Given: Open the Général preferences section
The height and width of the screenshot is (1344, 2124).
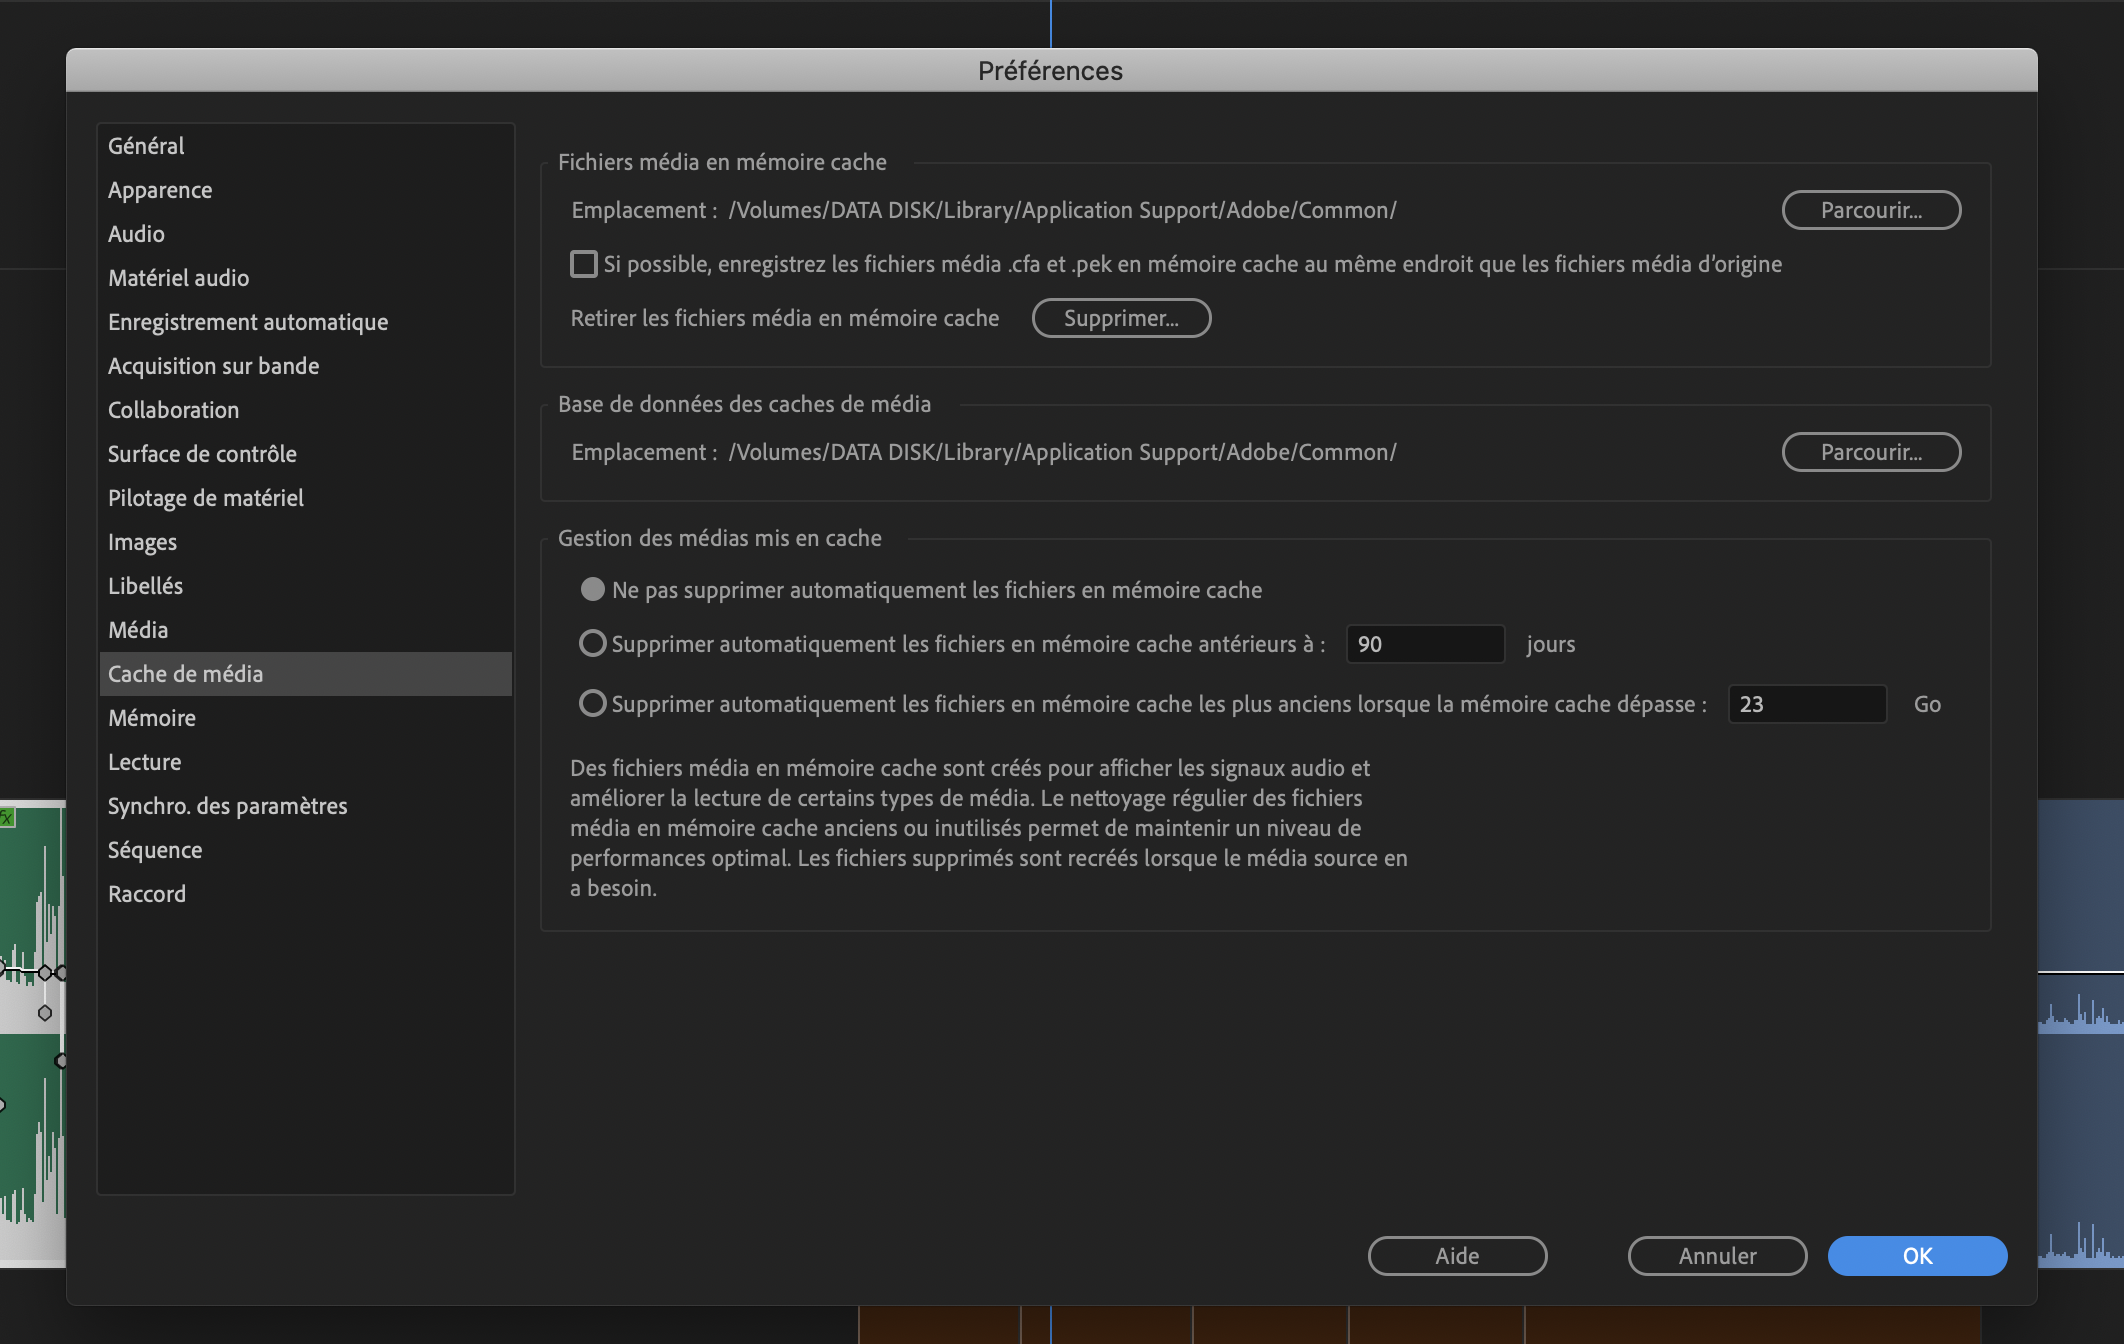Looking at the screenshot, I should click(146, 146).
